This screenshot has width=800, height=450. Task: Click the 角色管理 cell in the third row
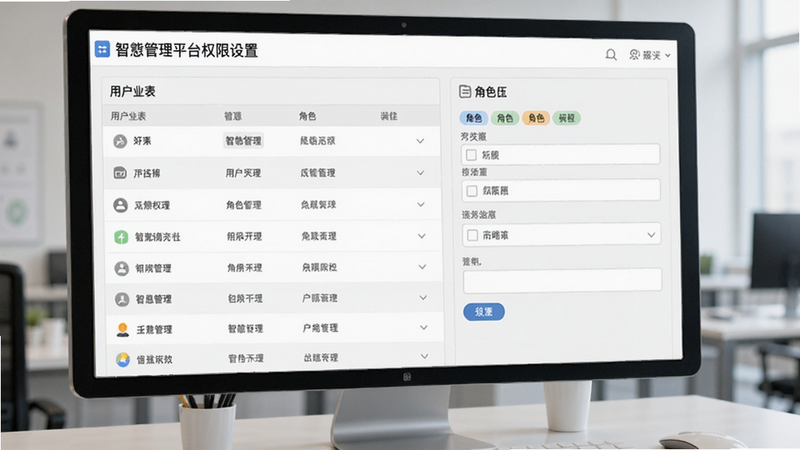point(244,205)
